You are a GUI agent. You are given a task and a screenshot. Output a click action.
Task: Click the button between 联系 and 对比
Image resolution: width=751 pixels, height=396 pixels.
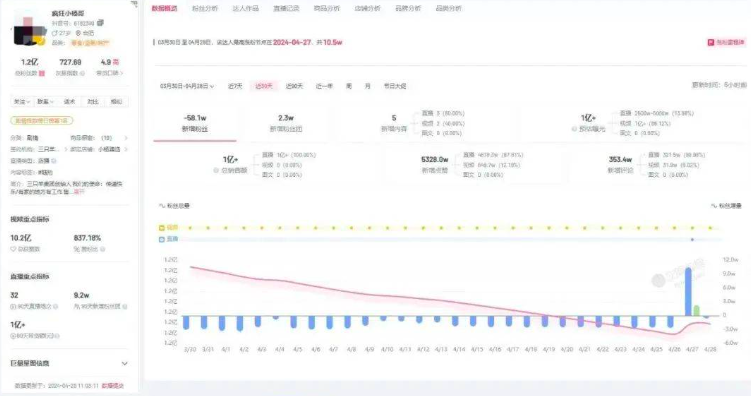pos(69,102)
